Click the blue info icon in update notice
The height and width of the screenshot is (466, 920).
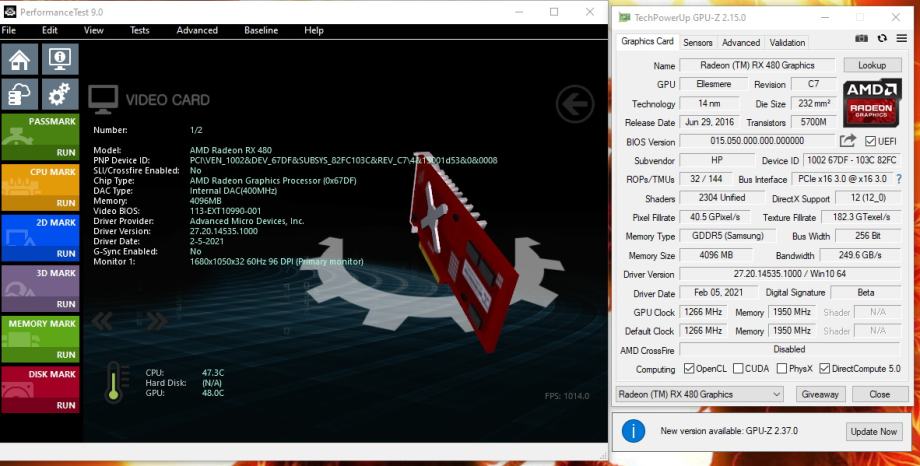coord(633,431)
